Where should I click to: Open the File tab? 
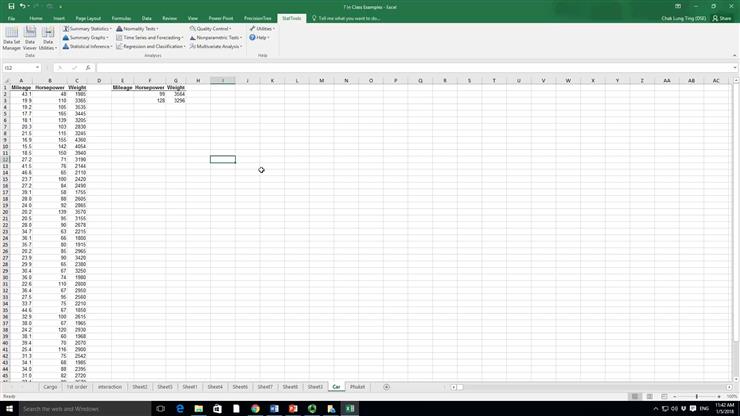tap(11, 18)
